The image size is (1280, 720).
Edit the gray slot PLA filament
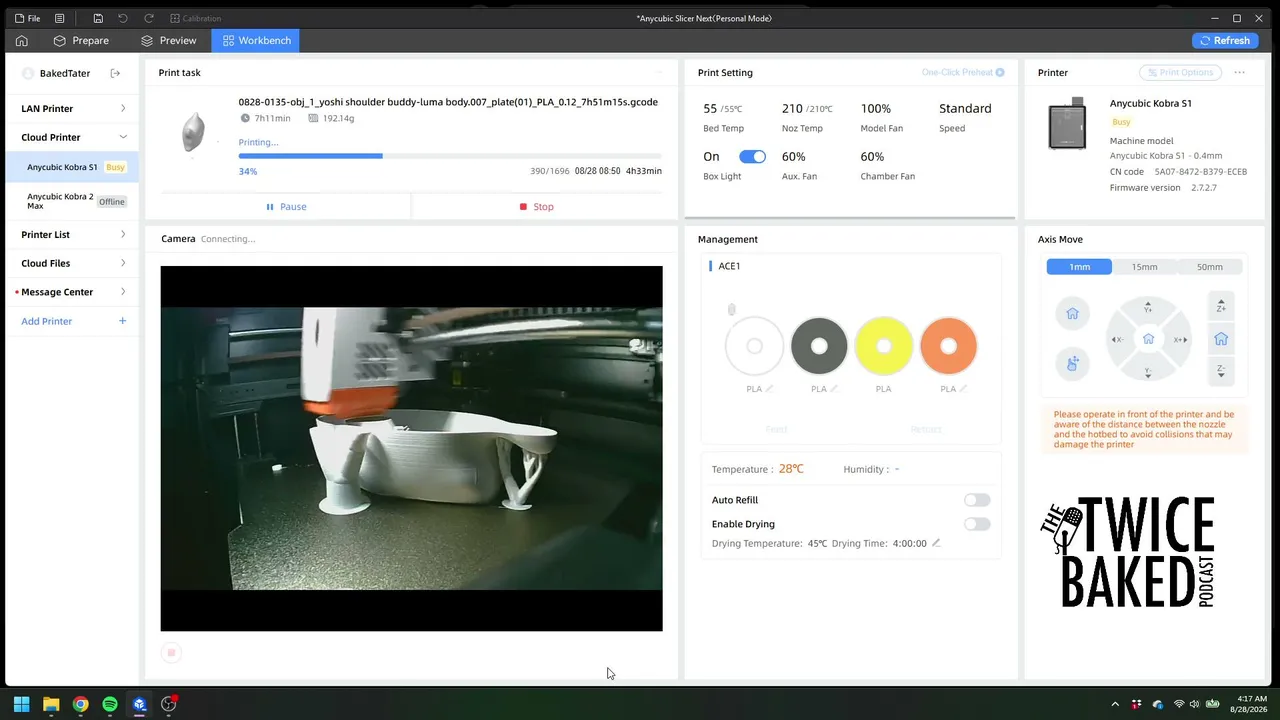(x=834, y=389)
